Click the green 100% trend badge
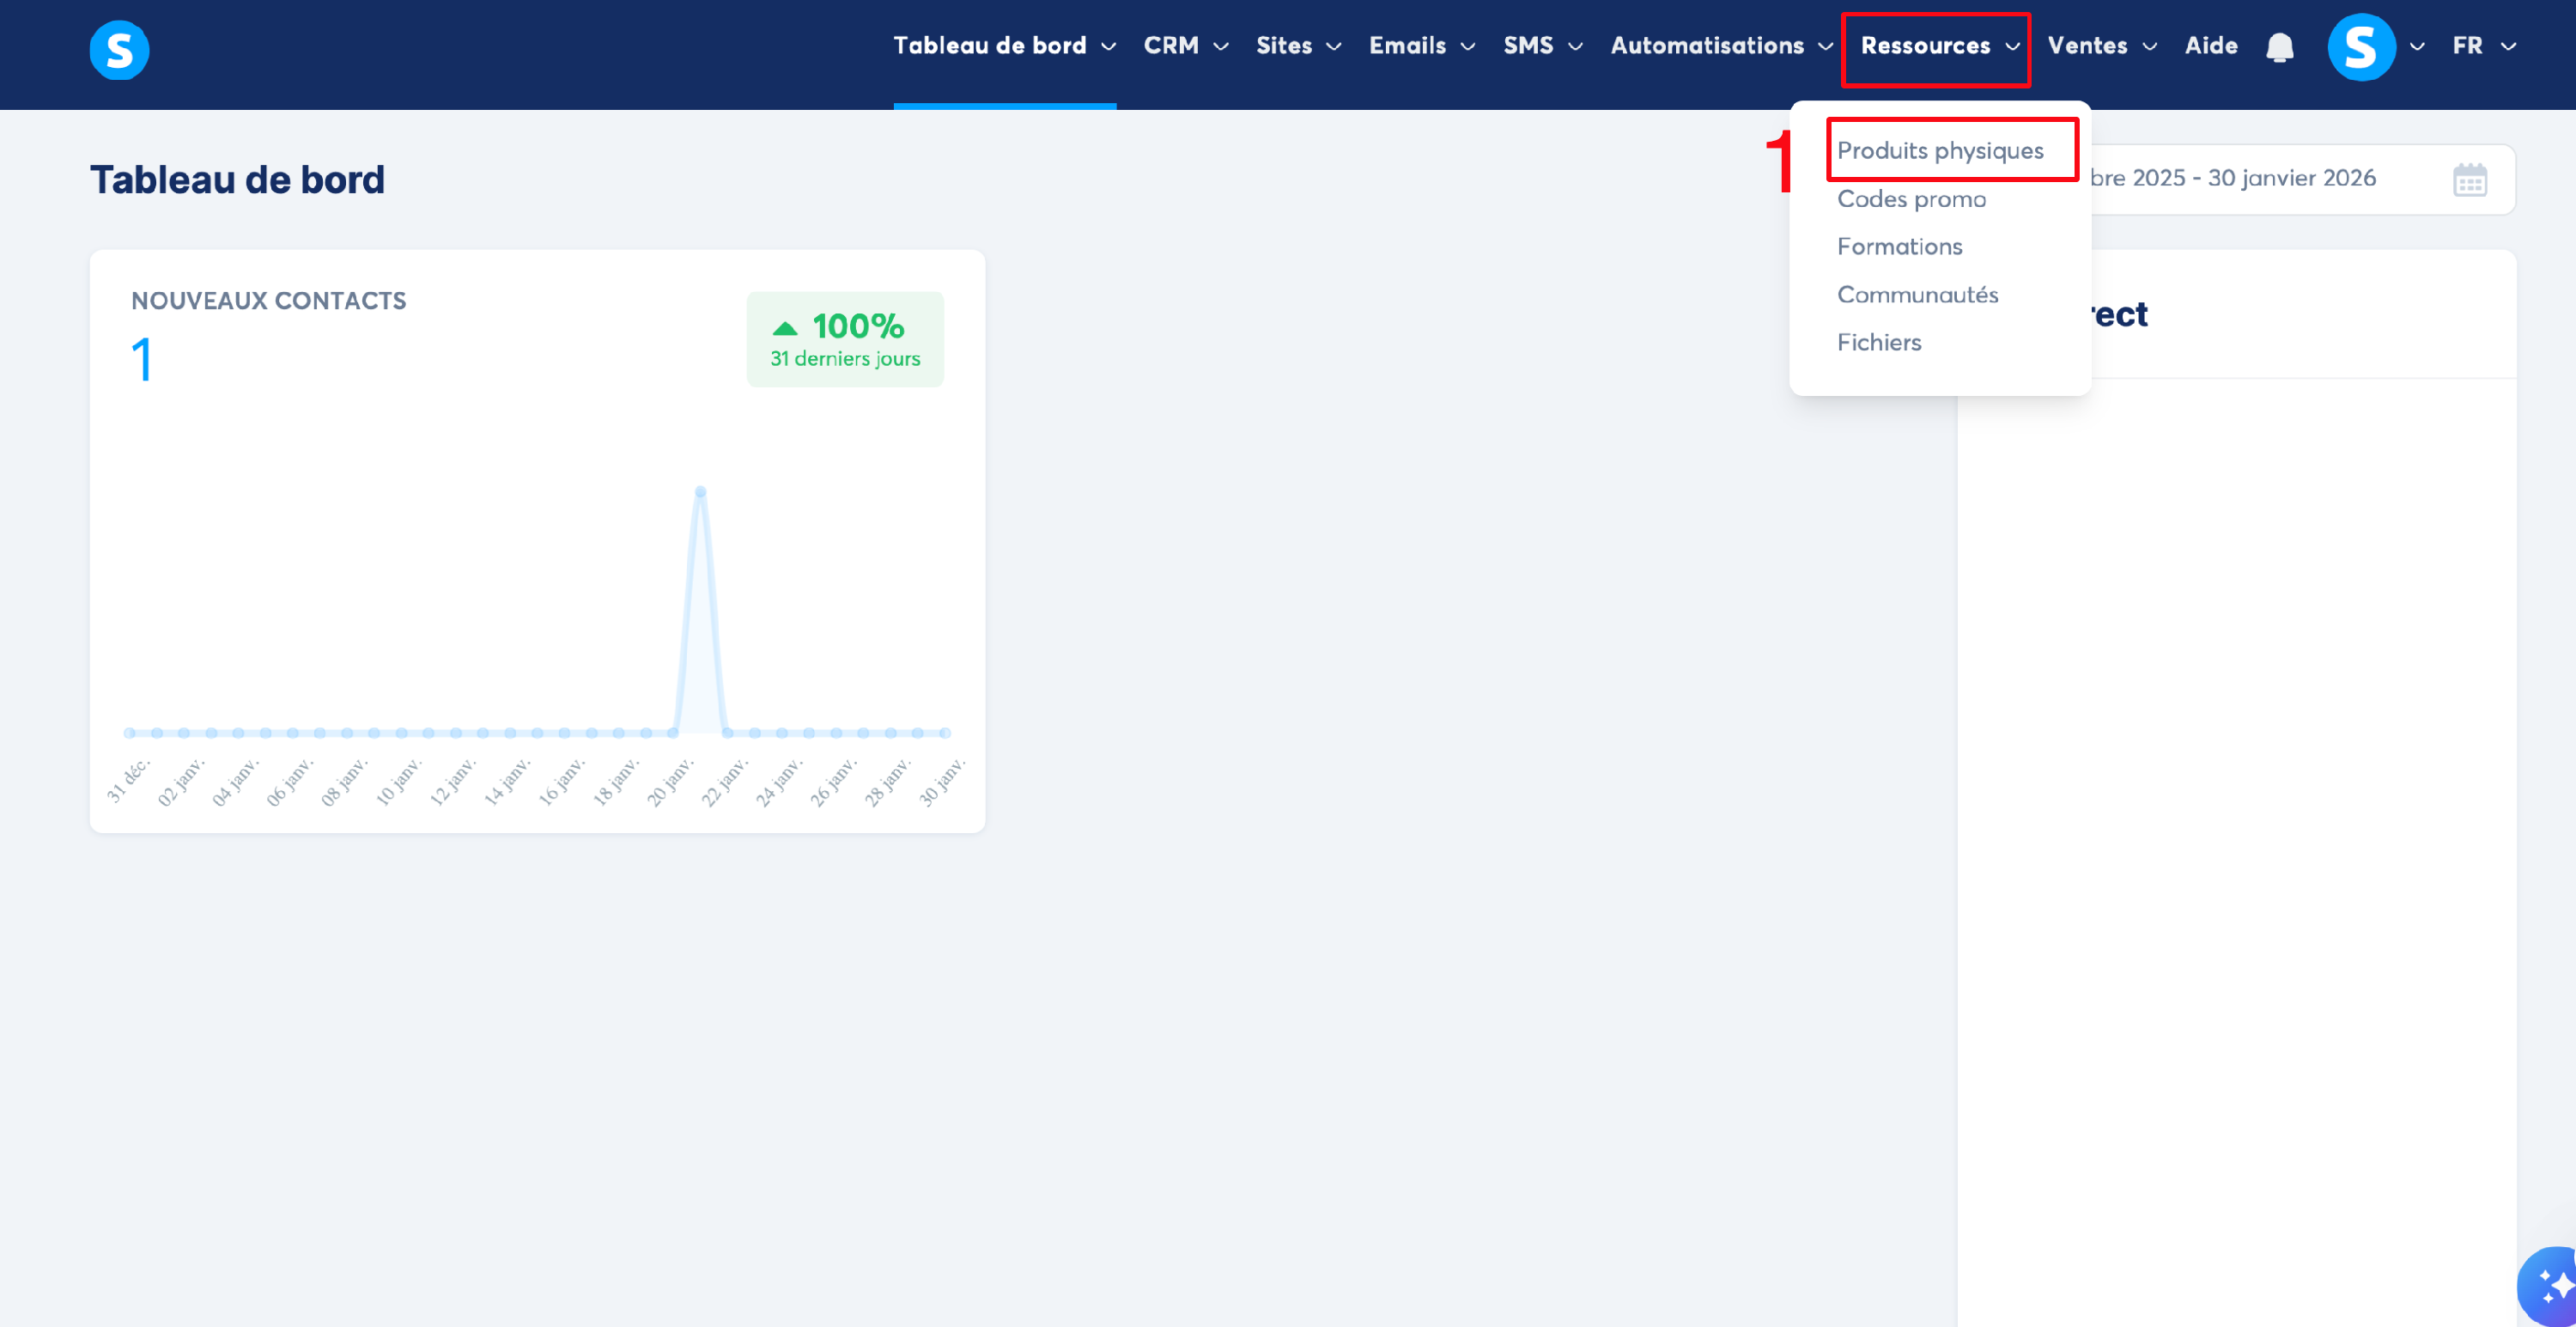This screenshot has width=2576, height=1327. pyautogui.click(x=844, y=339)
